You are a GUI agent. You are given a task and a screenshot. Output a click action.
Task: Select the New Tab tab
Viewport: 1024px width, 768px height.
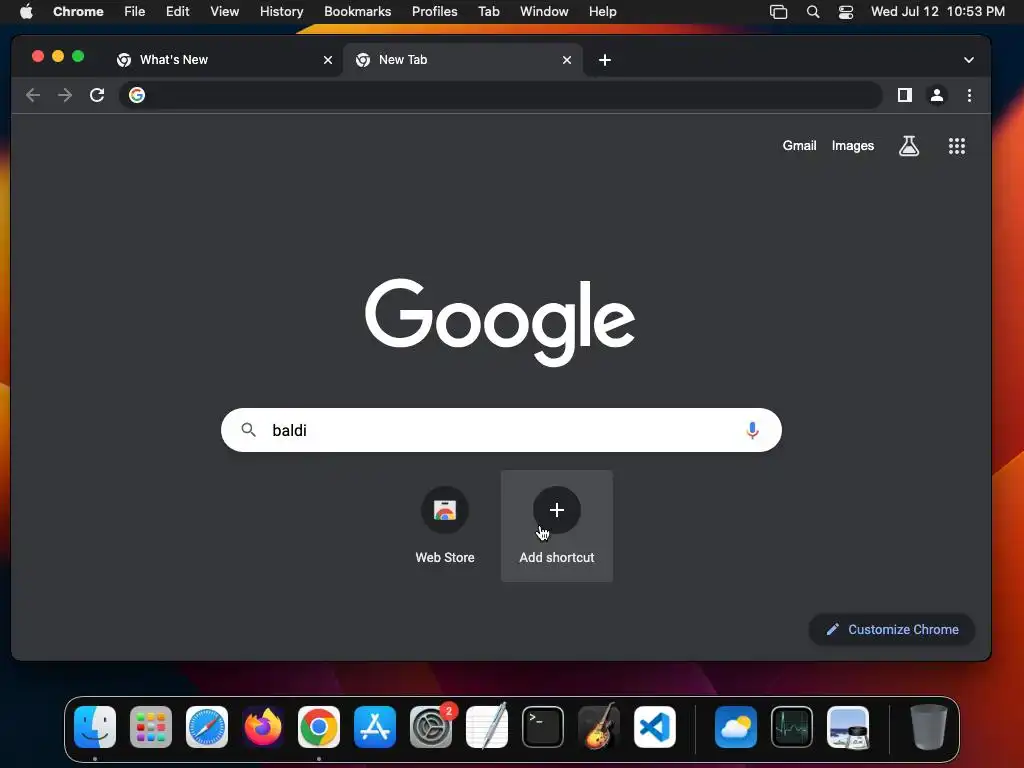[462, 60]
